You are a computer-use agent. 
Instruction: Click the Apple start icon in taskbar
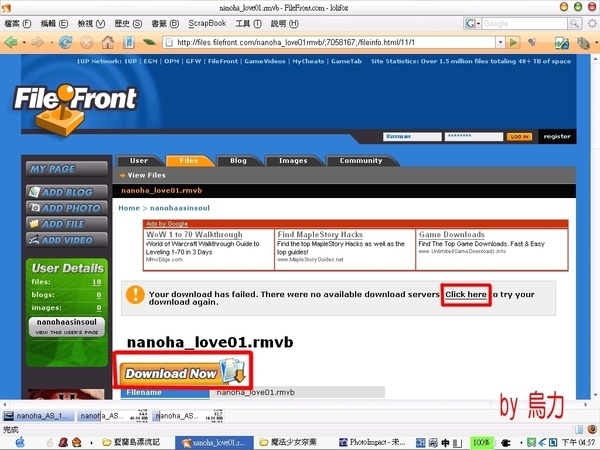click(20, 442)
